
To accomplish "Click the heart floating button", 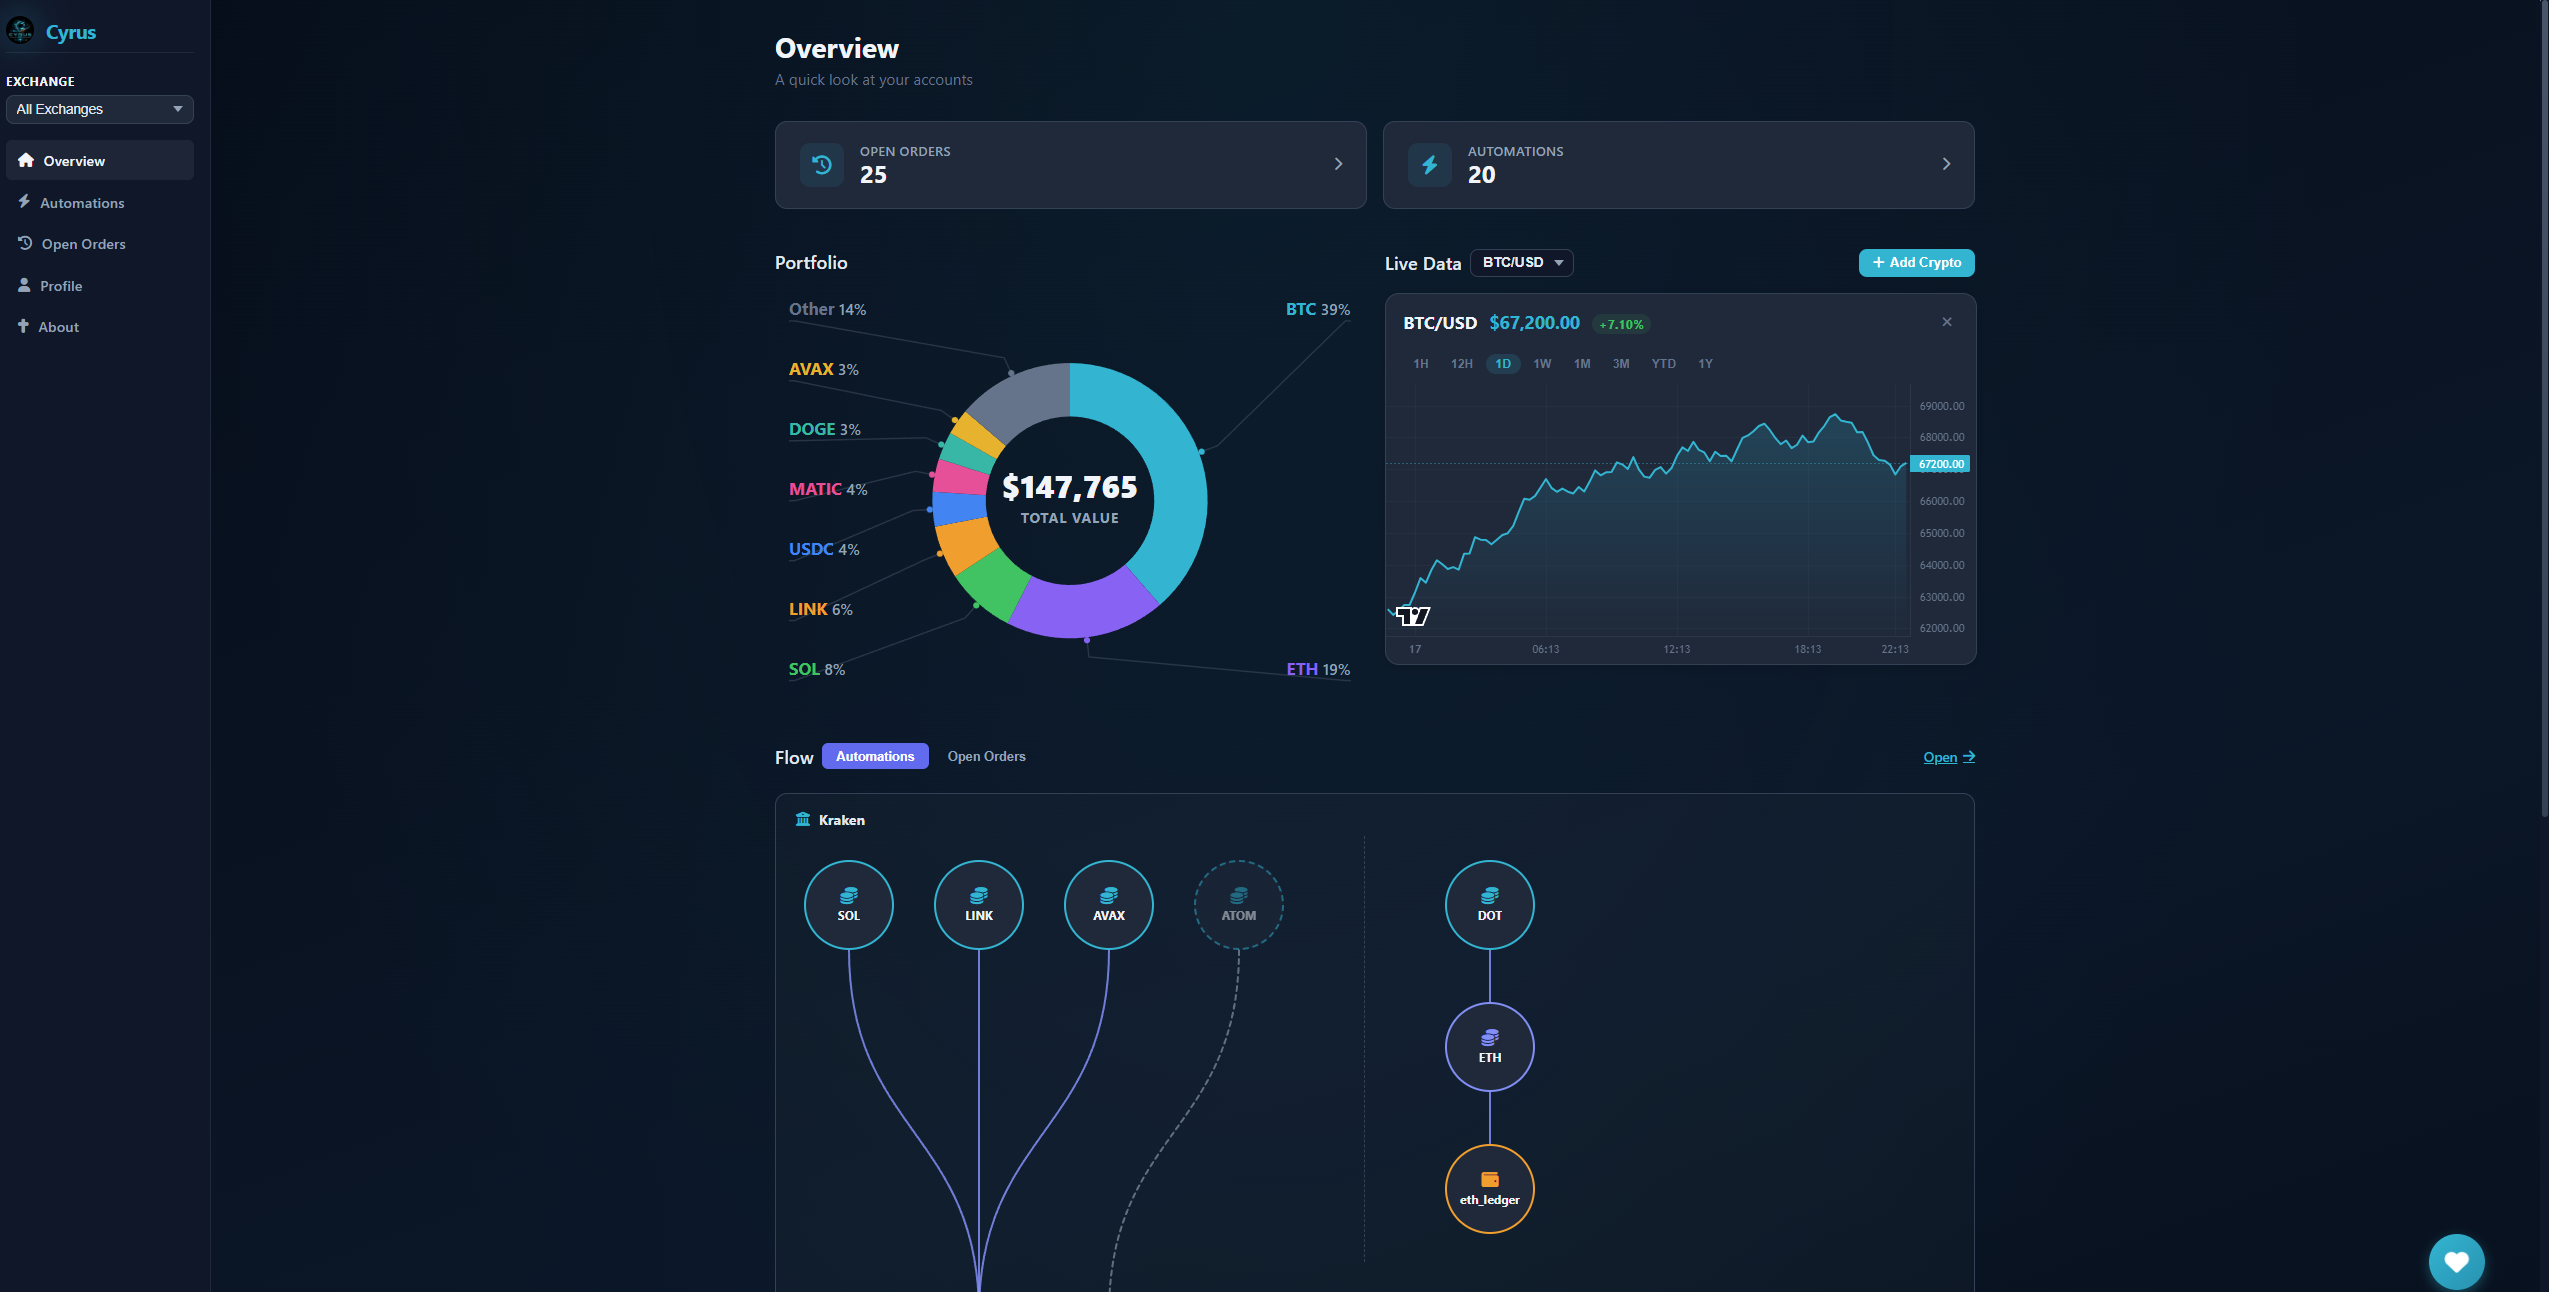I will pyautogui.click(x=2457, y=1262).
